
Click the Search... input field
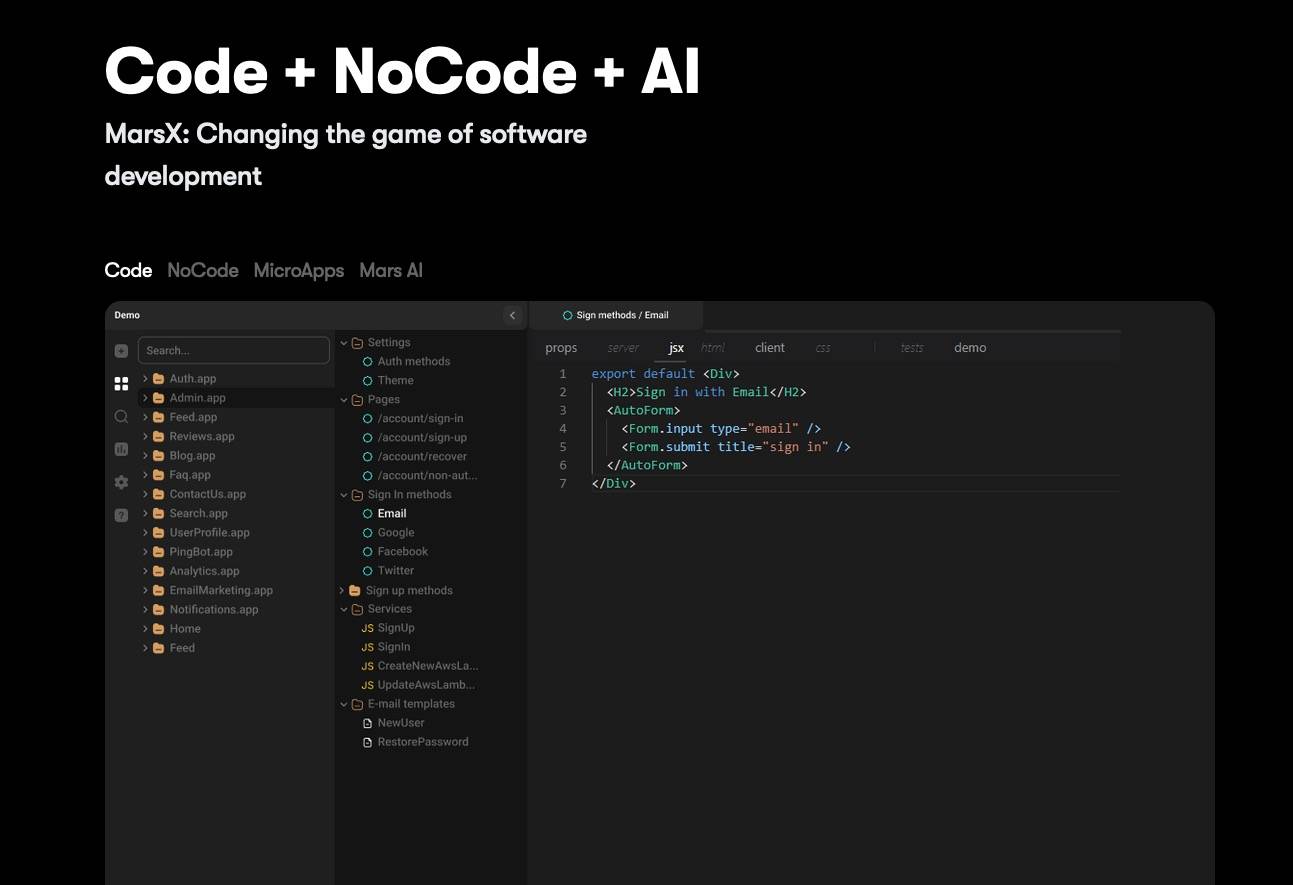coord(234,350)
